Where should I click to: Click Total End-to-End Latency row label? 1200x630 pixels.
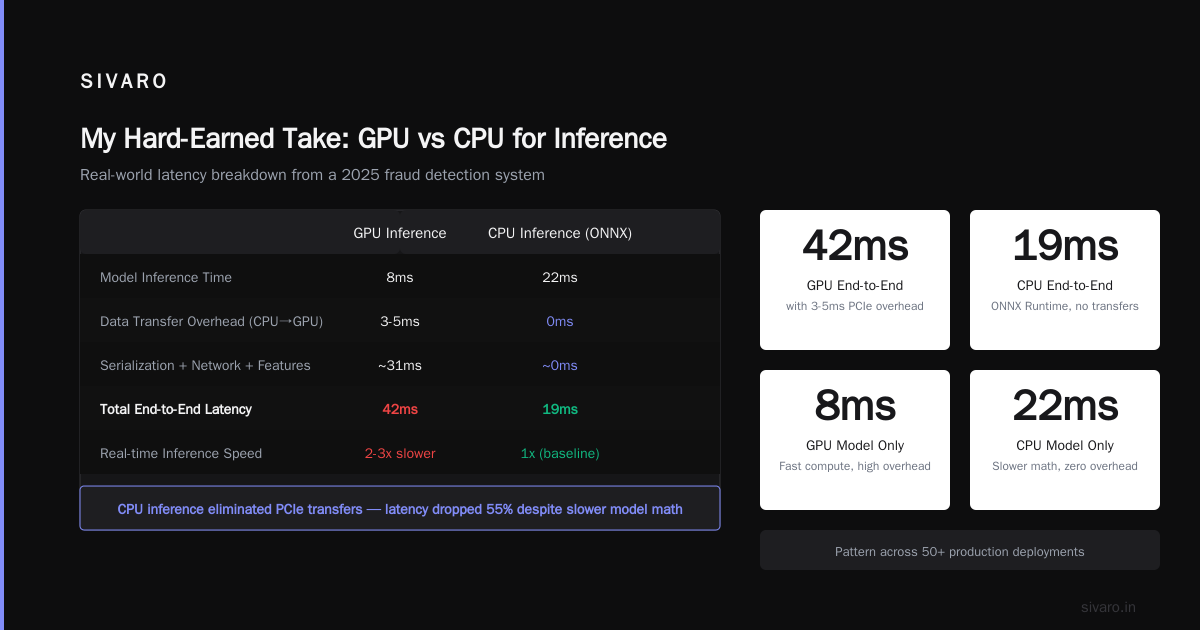point(176,409)
